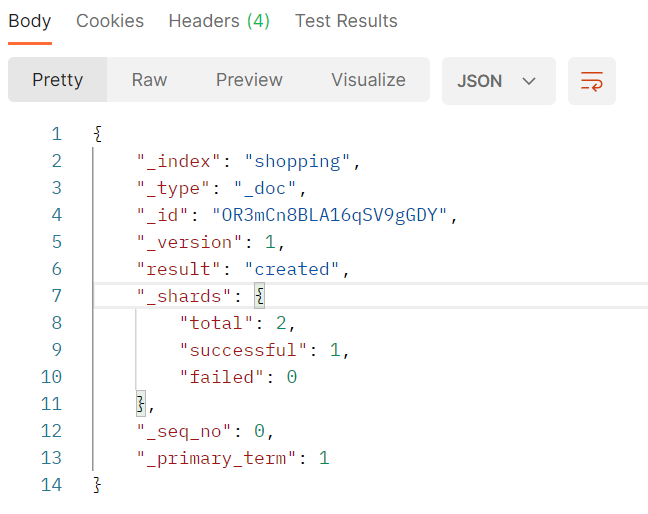Click the "successful" key on line 9

[237, 350]
